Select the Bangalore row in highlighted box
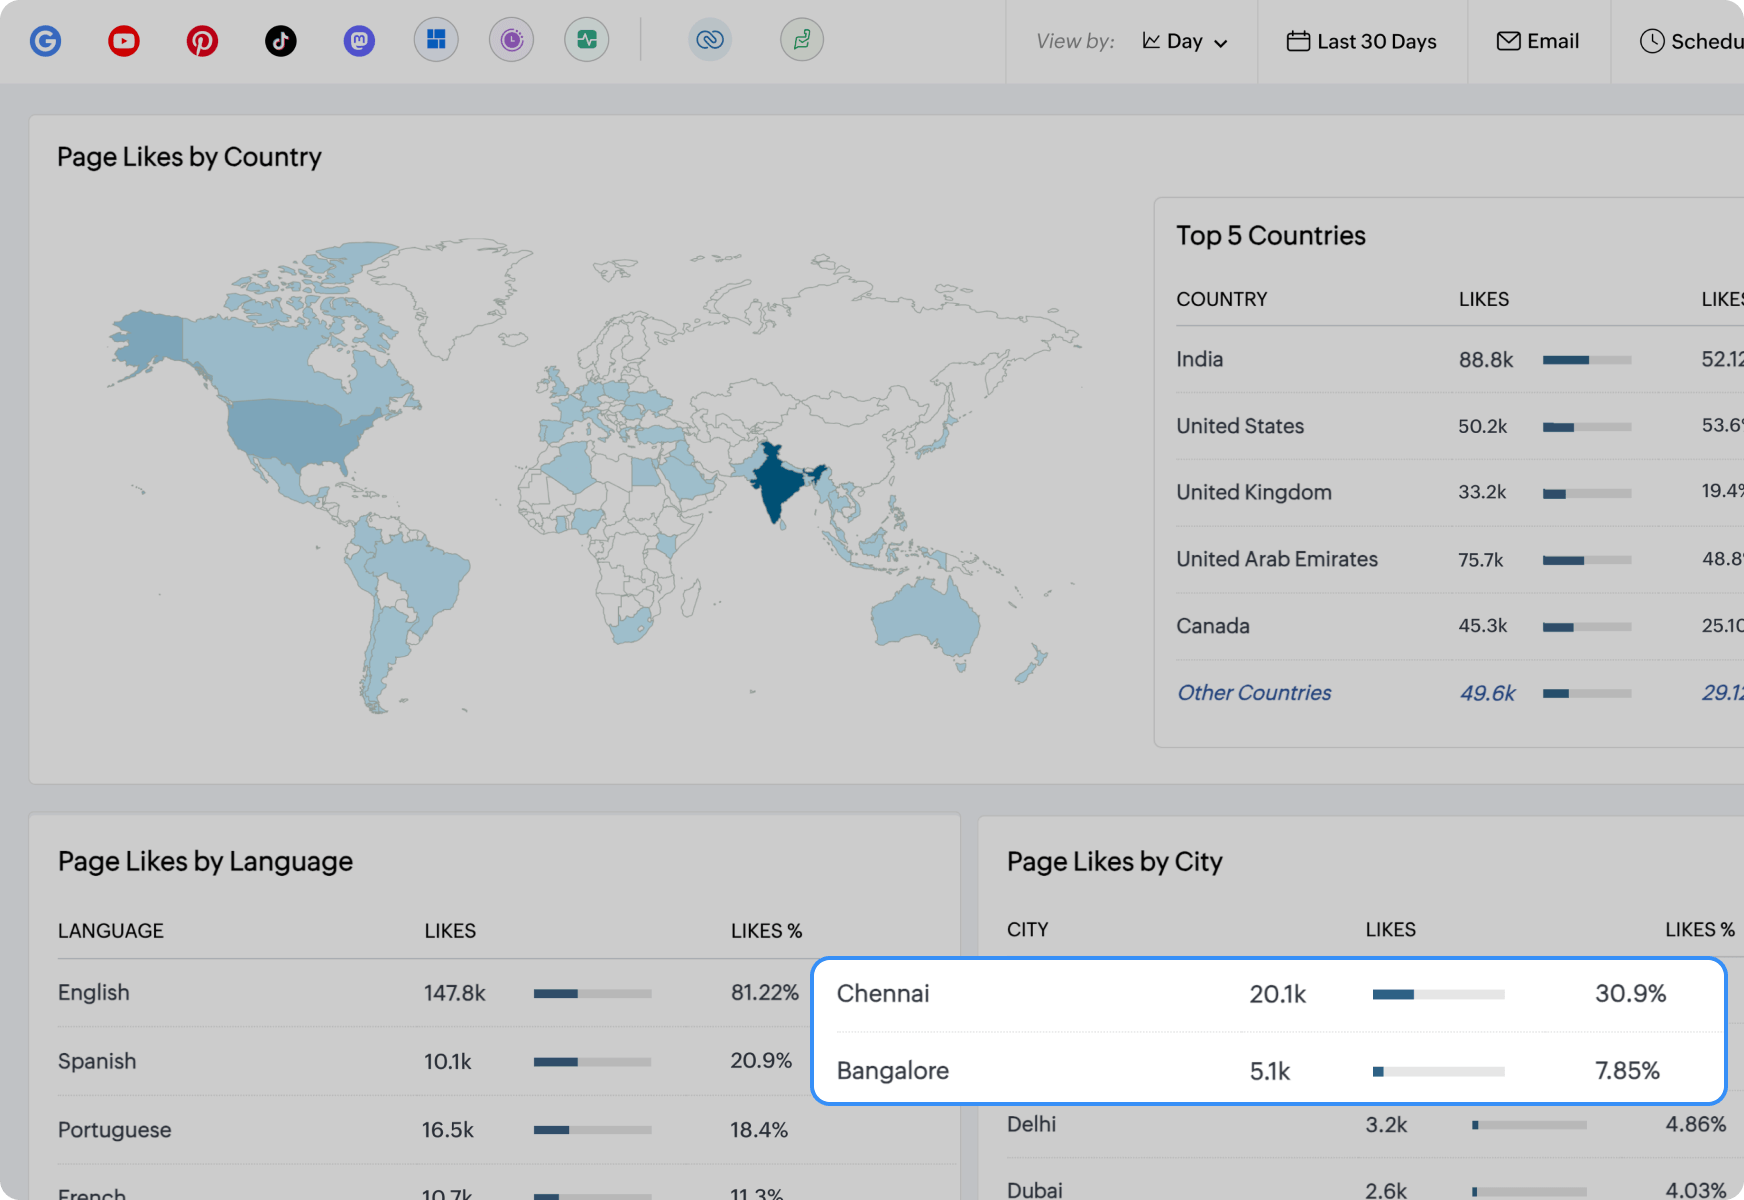 (892, 1070)
